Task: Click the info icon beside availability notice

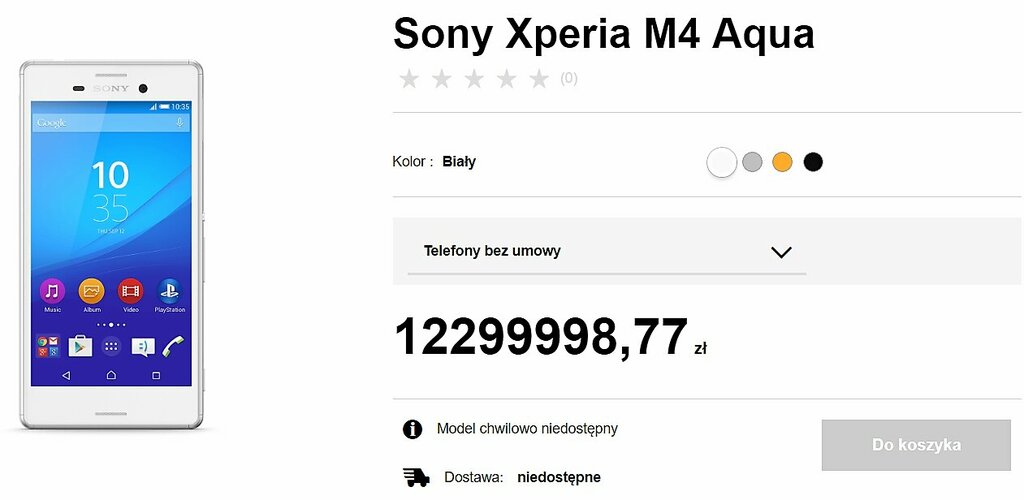Action: pos(412,429)
